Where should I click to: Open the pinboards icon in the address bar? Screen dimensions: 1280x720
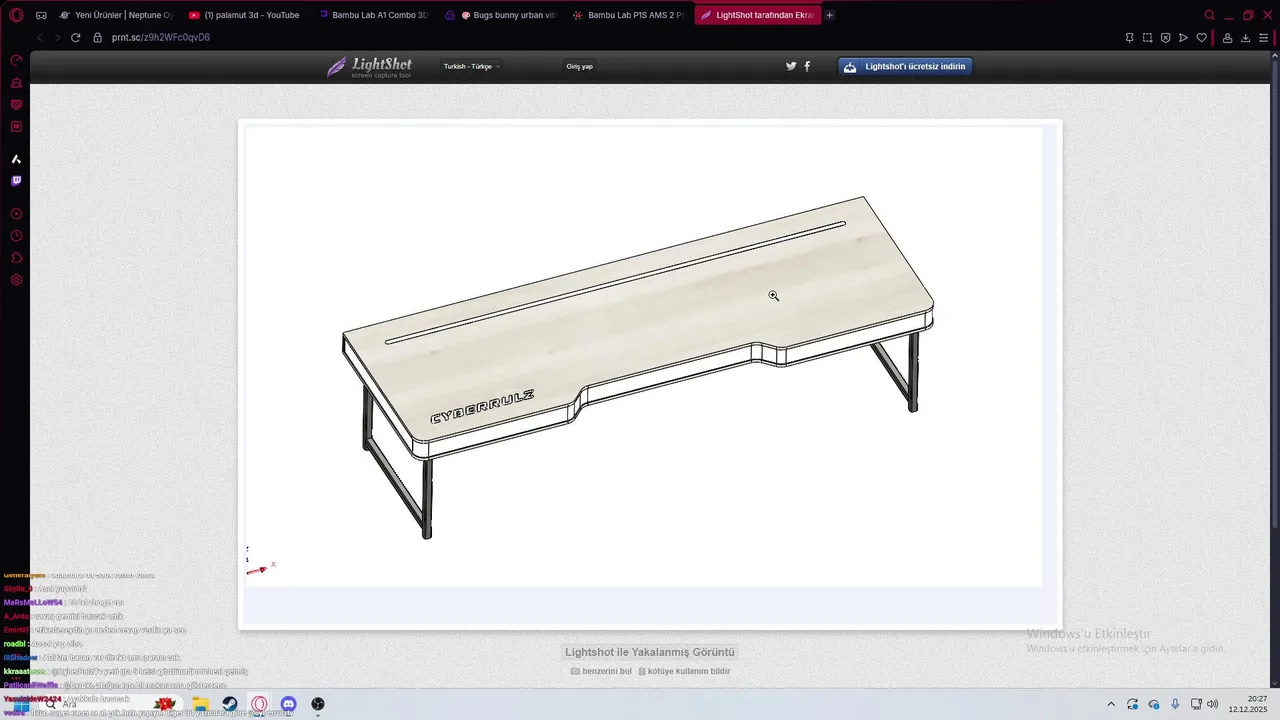(1129, 38)
